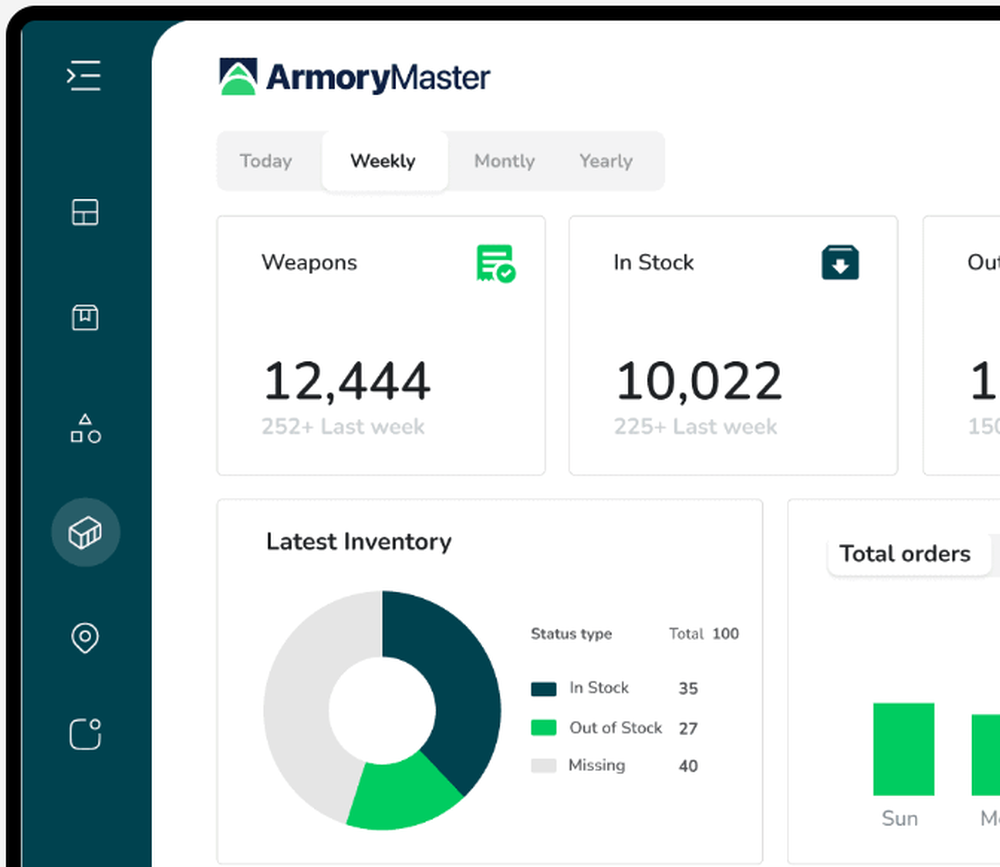Click the Weapons card title
Viewport: 1000px width, 867px height.
point(309,262)
